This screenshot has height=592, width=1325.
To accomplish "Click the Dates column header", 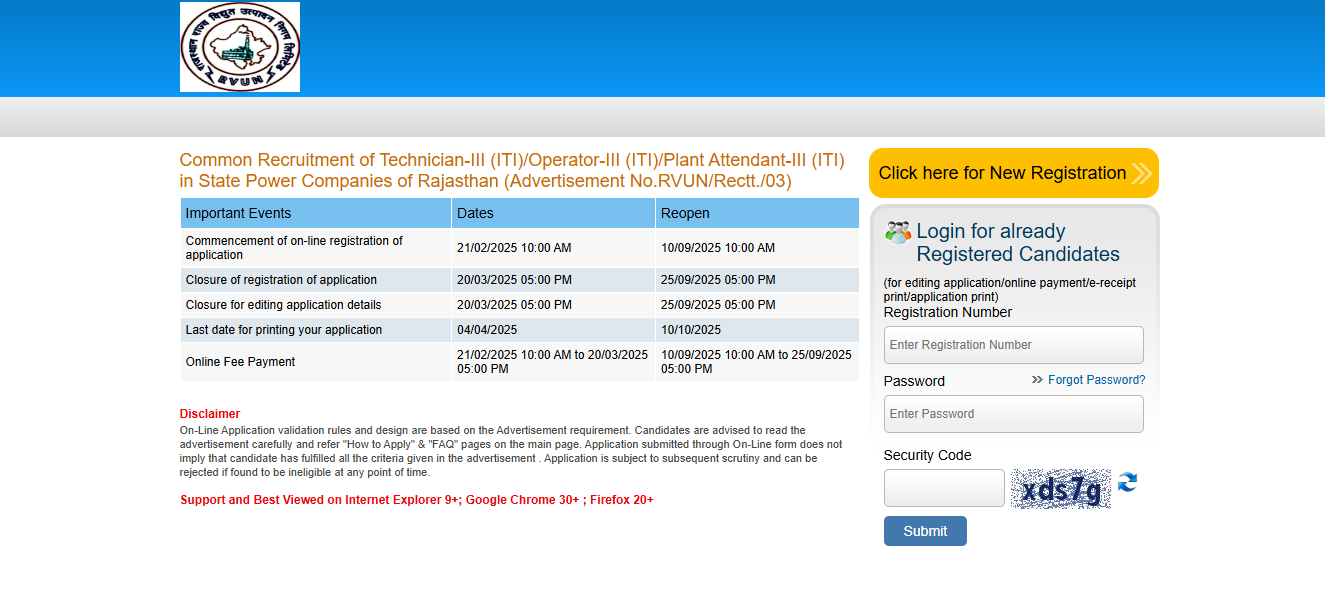I will tap(475, 213).
